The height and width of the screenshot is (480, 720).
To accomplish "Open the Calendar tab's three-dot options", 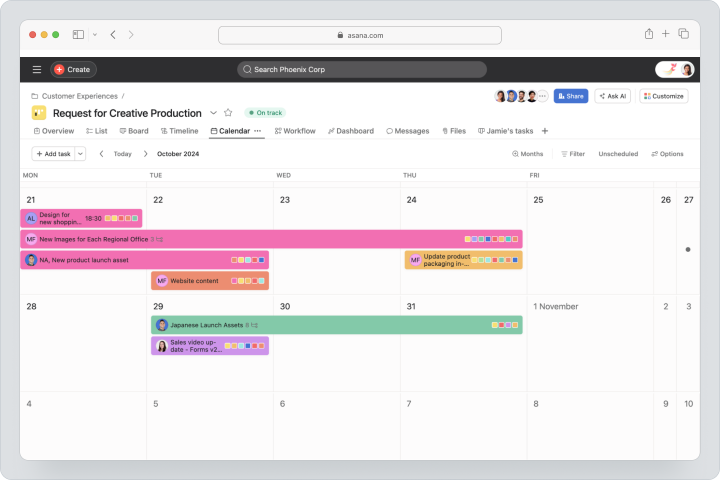I will pos(258,131).
